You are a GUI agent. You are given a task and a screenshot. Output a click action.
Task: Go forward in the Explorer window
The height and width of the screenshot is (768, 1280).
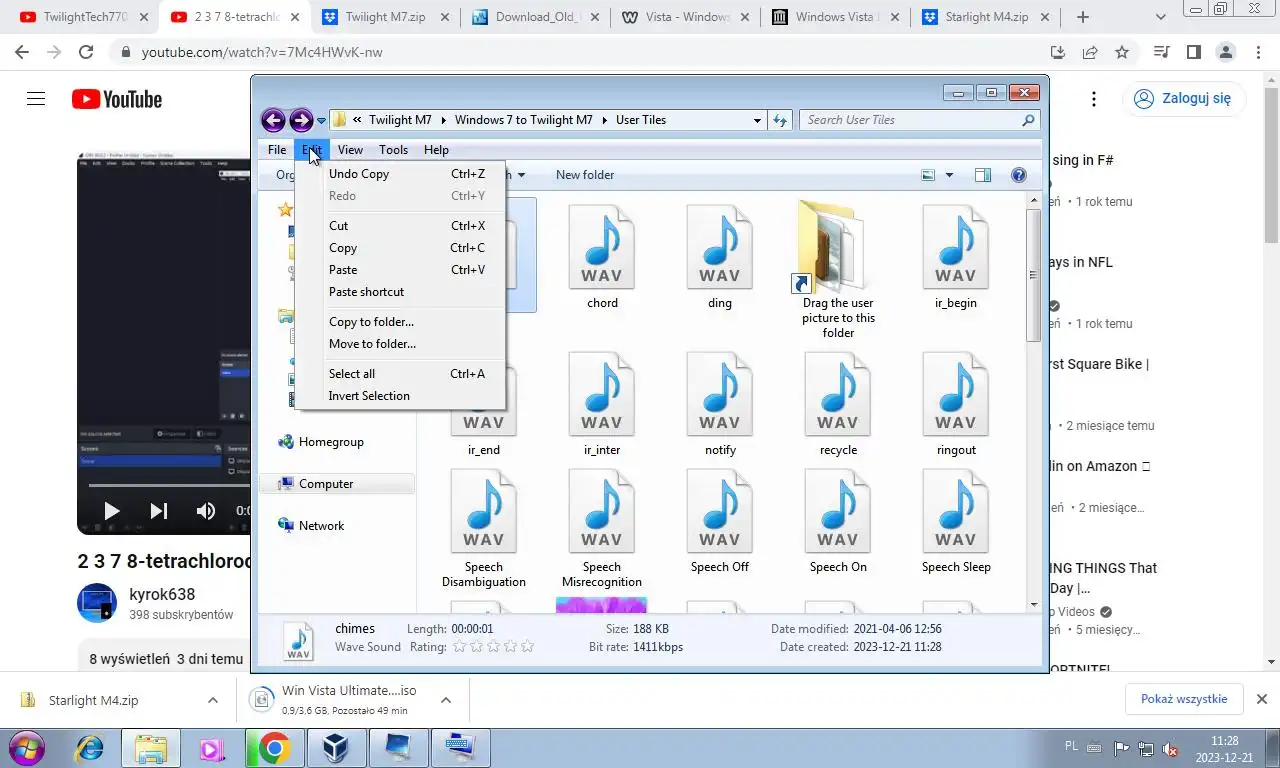301,120
